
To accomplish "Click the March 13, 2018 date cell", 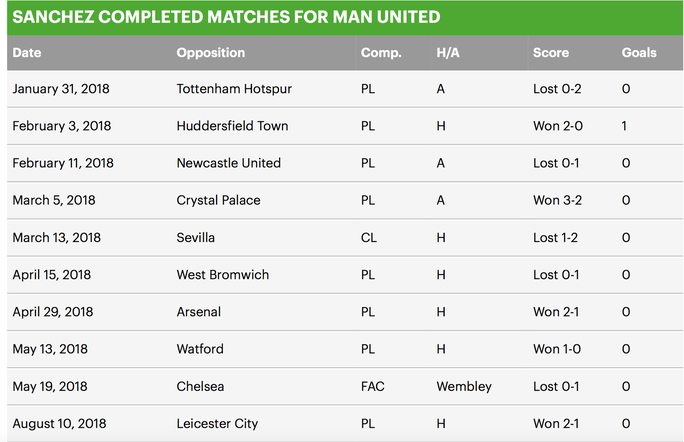I will pyautogui.click(x=56, y=238).
